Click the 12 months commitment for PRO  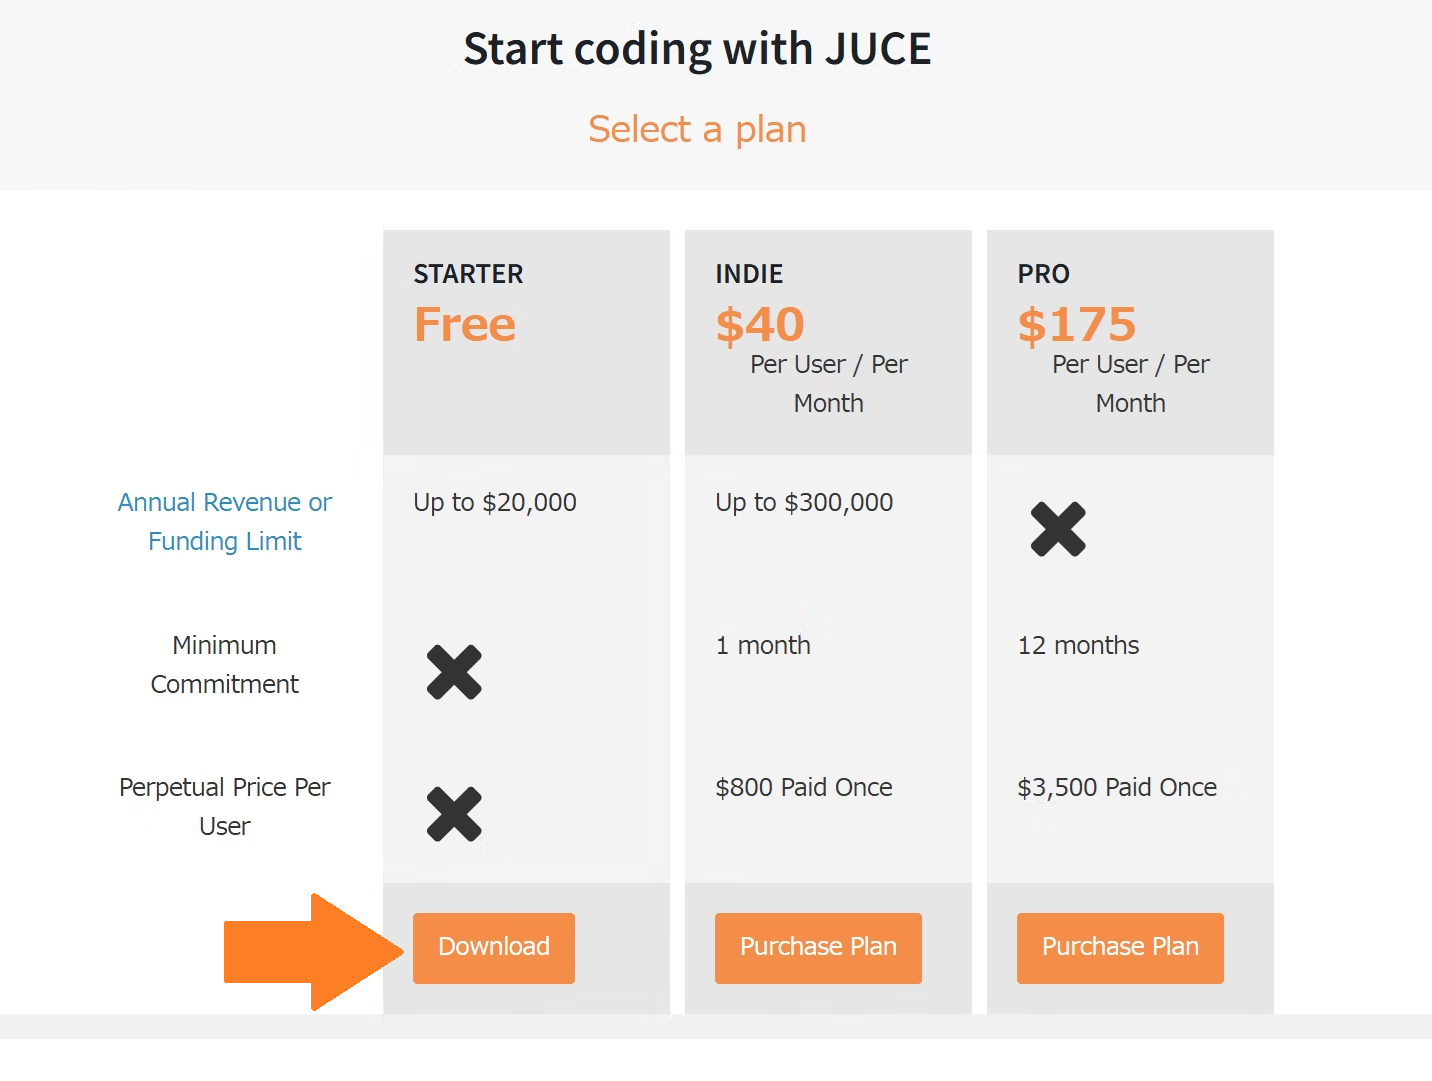1078,645
